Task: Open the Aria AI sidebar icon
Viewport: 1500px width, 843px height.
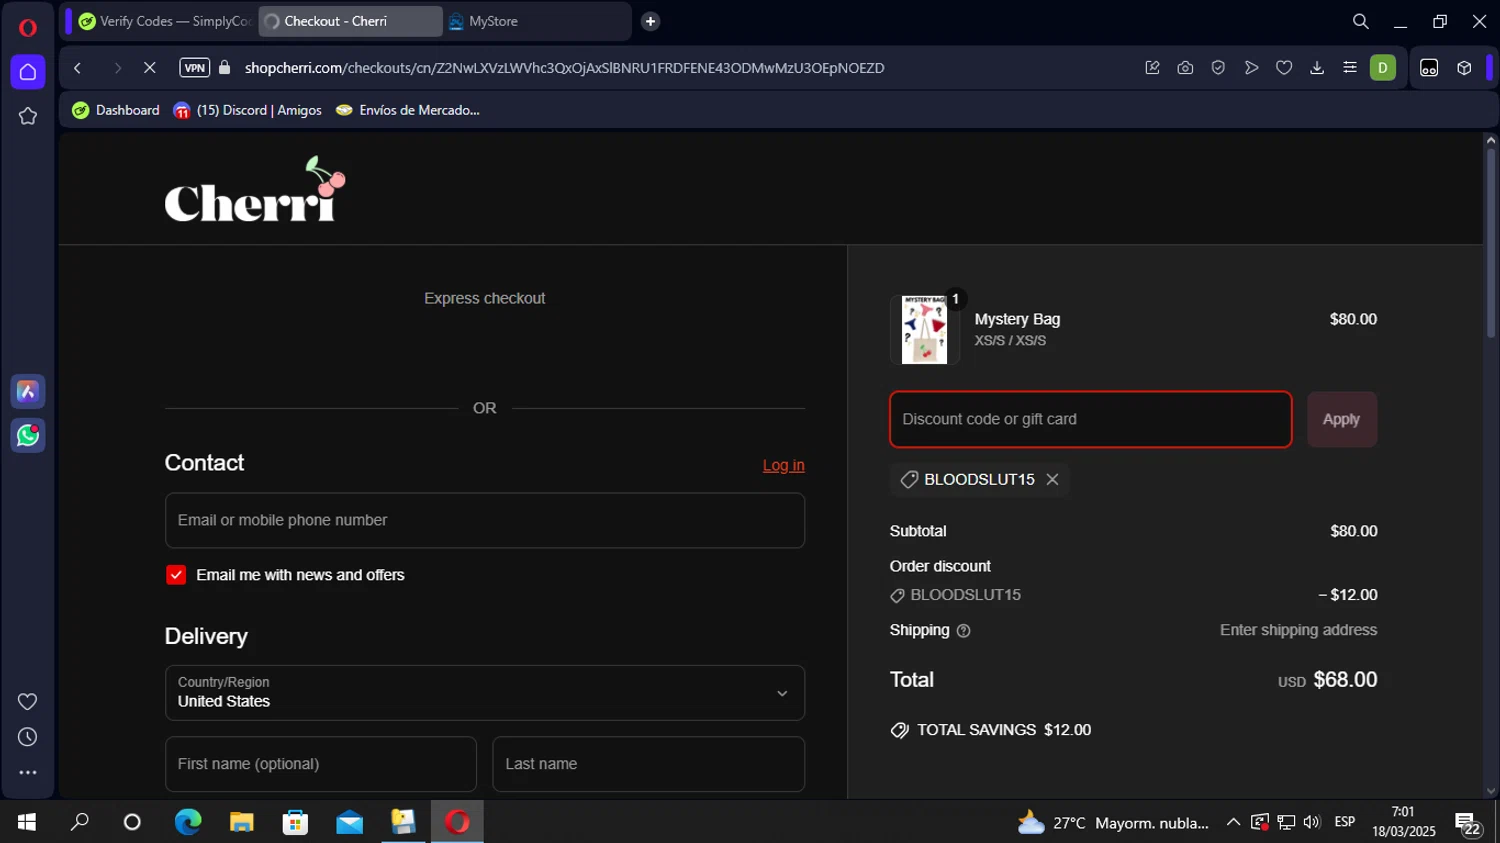Action: (28, 392)
